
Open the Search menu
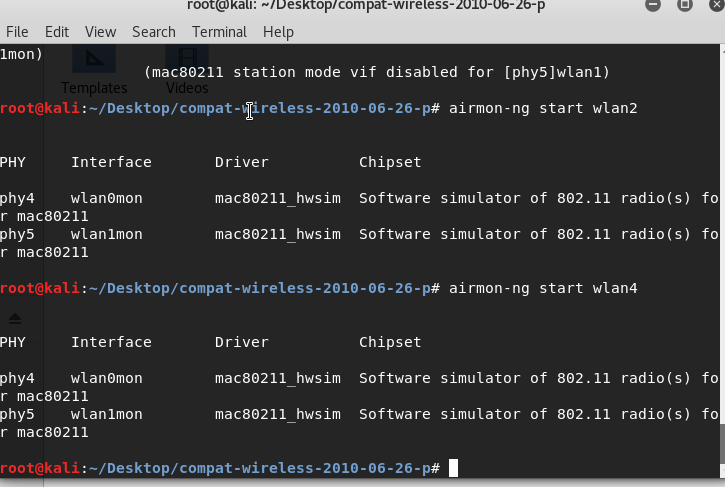[x=153, y=32]
